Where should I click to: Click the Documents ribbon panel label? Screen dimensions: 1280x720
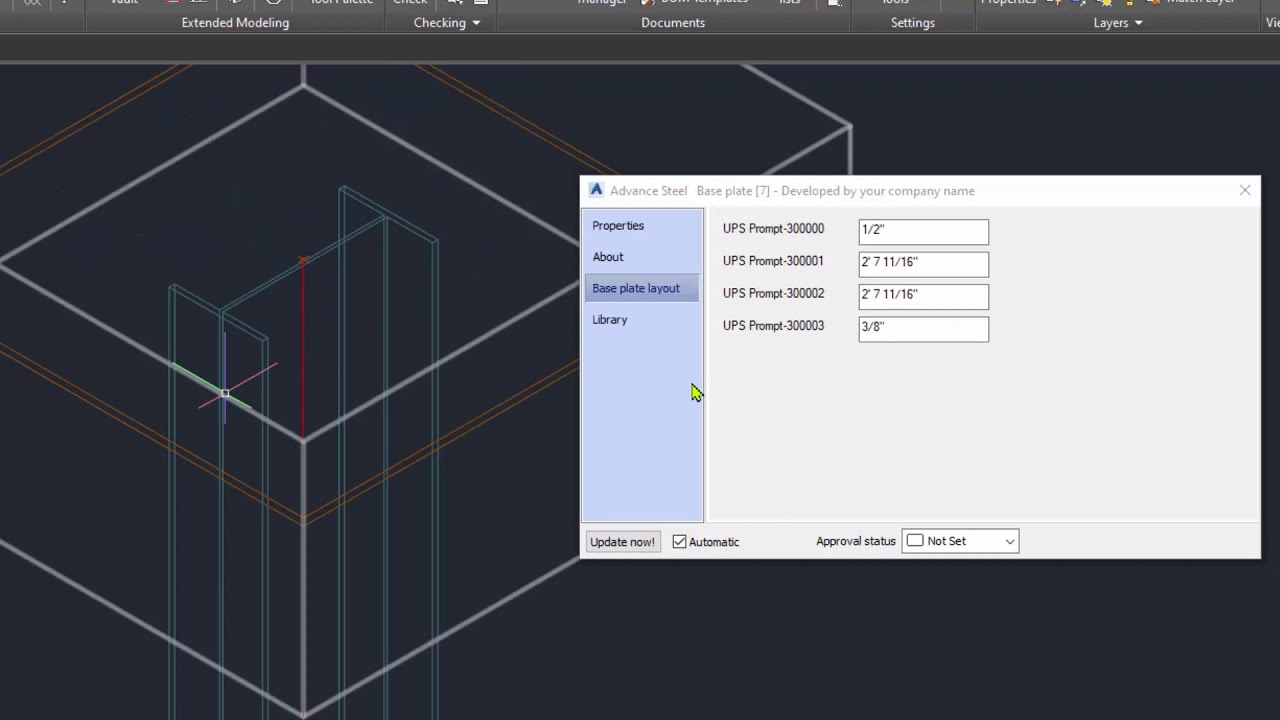click(x=673, y=22)
